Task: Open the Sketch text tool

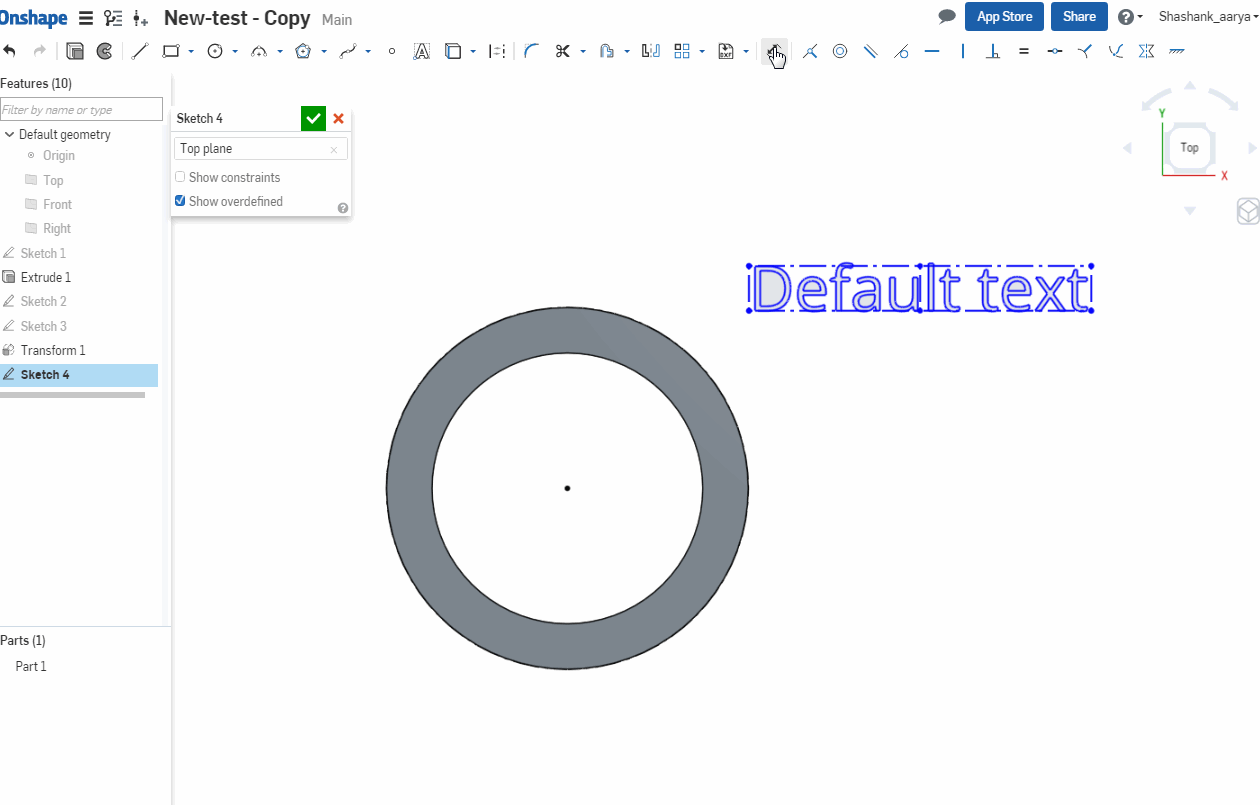Action: click(x=421, y=50)
